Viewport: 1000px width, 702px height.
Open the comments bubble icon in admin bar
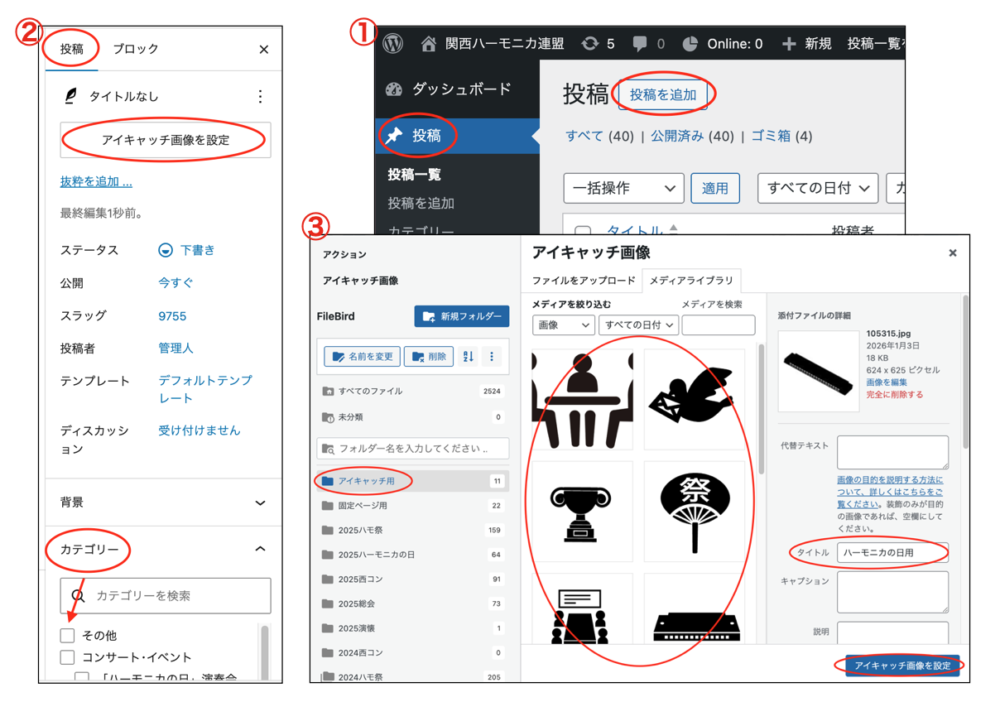640,43
